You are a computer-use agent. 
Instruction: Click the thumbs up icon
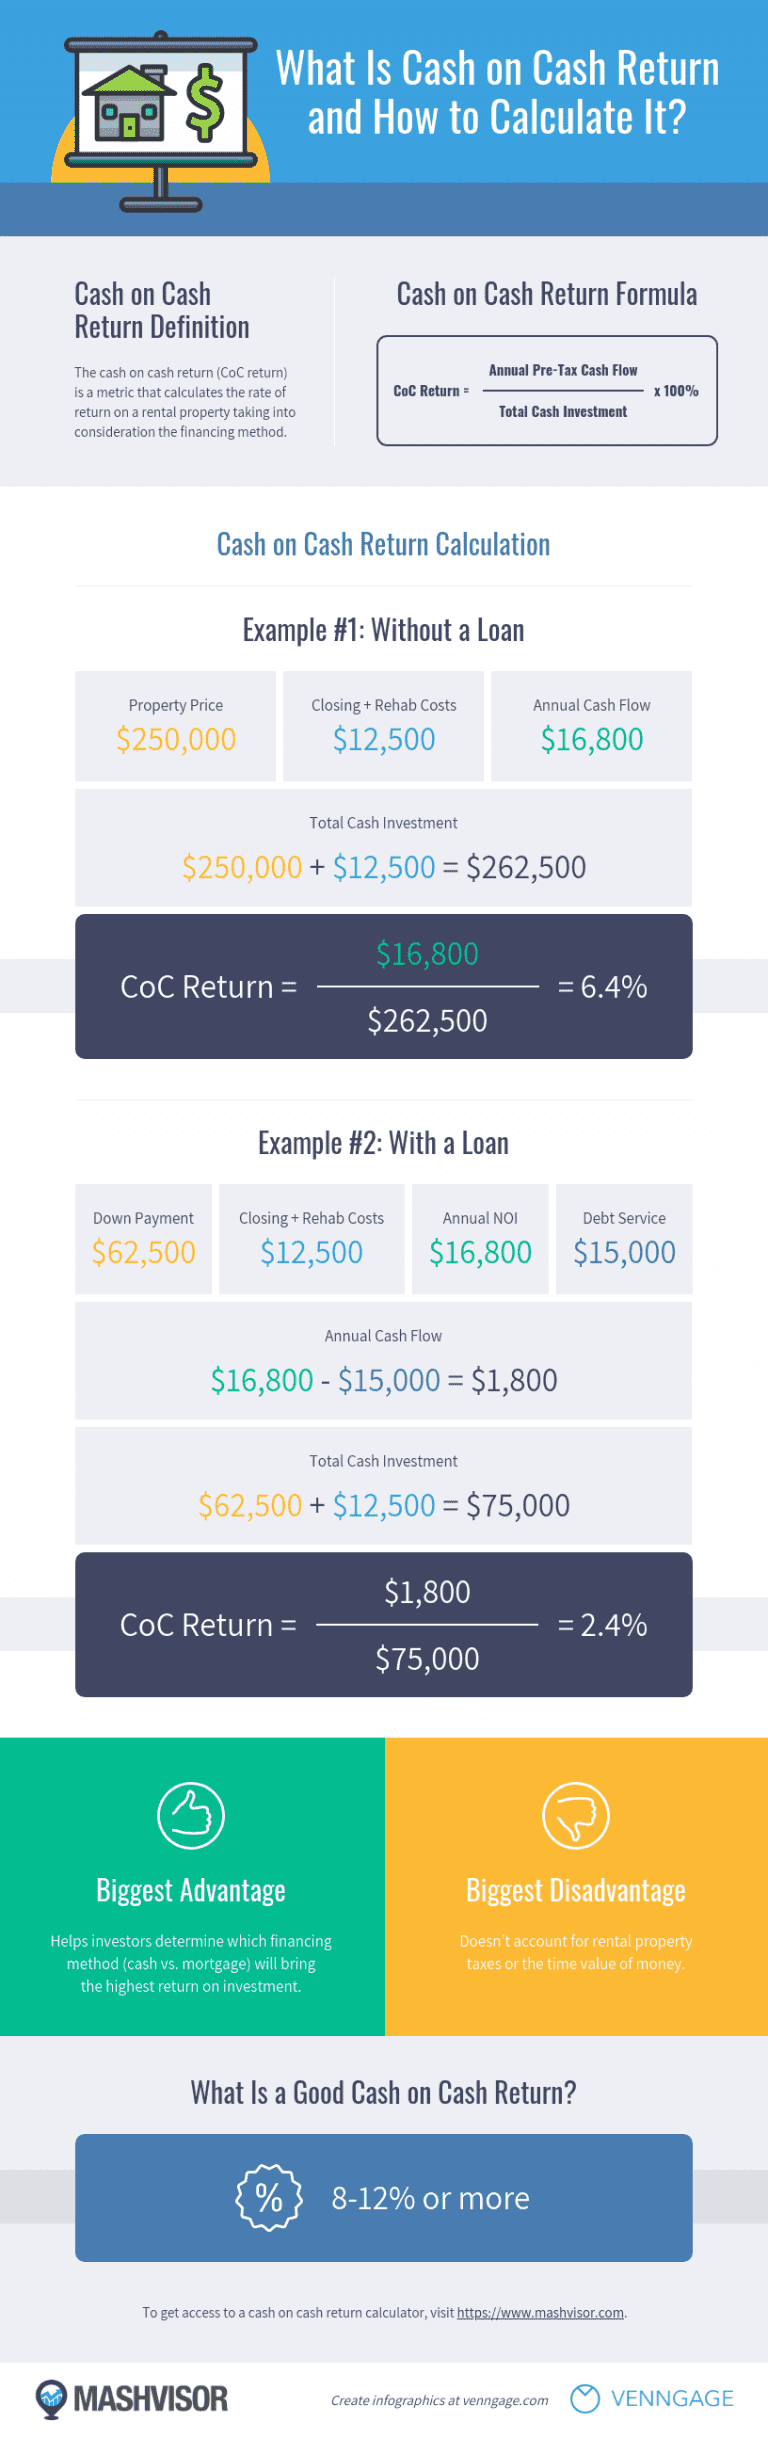191,1815
